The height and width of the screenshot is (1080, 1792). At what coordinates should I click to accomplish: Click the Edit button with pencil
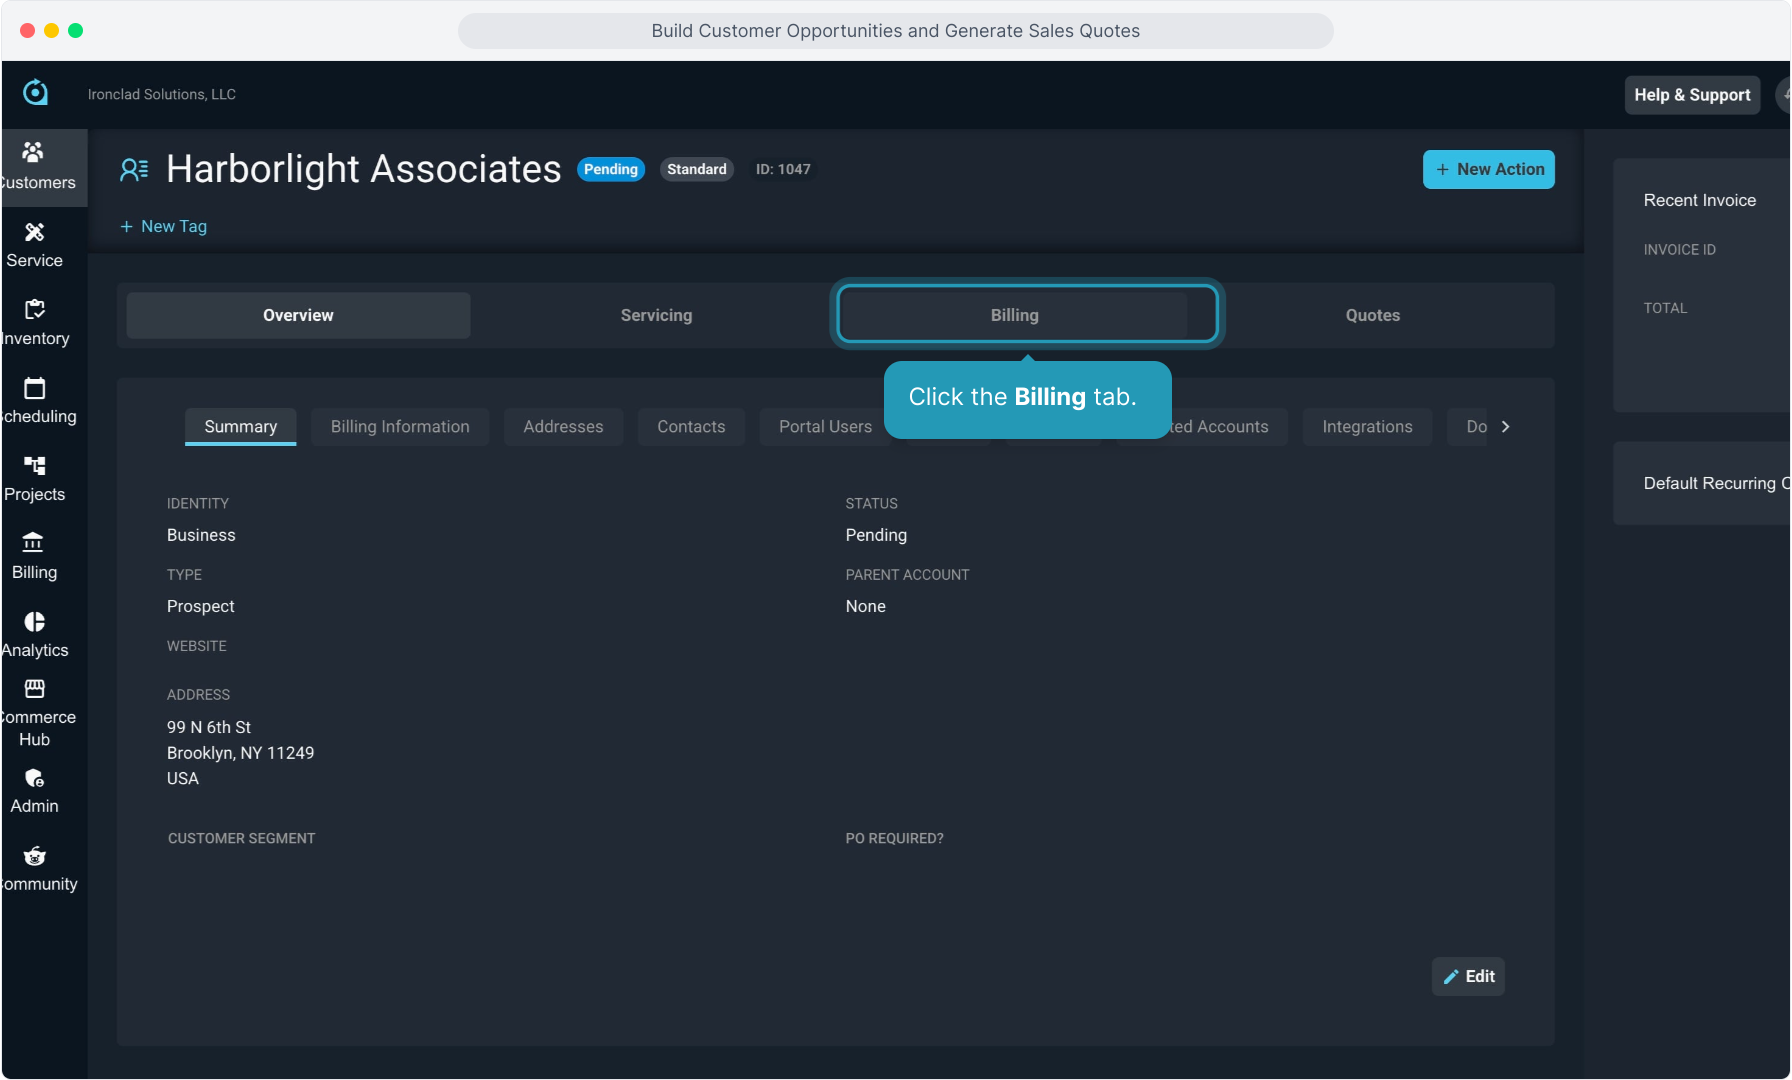click(x=1468, y=976)
